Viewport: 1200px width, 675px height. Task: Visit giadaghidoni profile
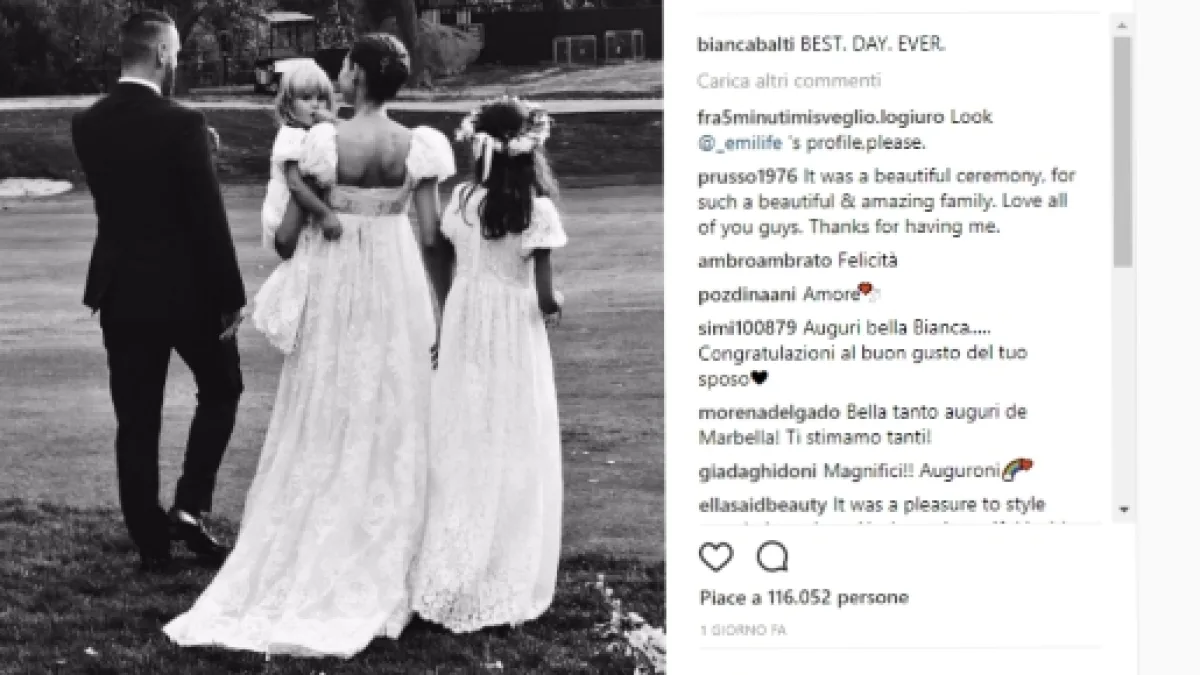756,470
